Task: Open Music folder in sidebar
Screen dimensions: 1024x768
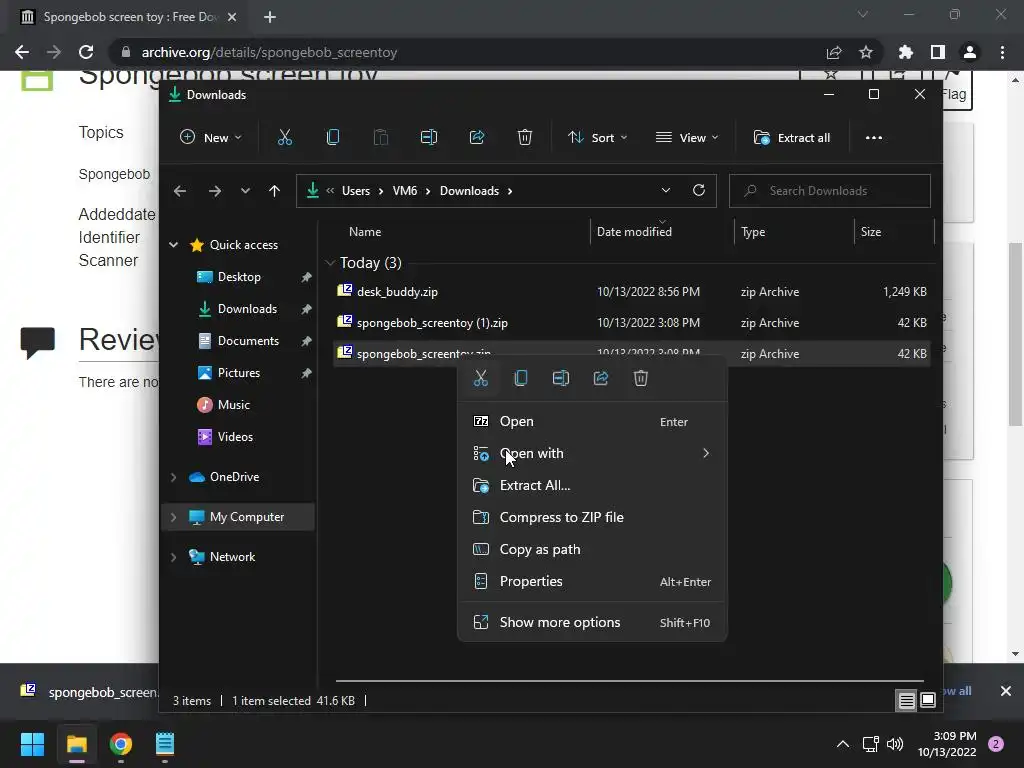Action: pos(233,405)
